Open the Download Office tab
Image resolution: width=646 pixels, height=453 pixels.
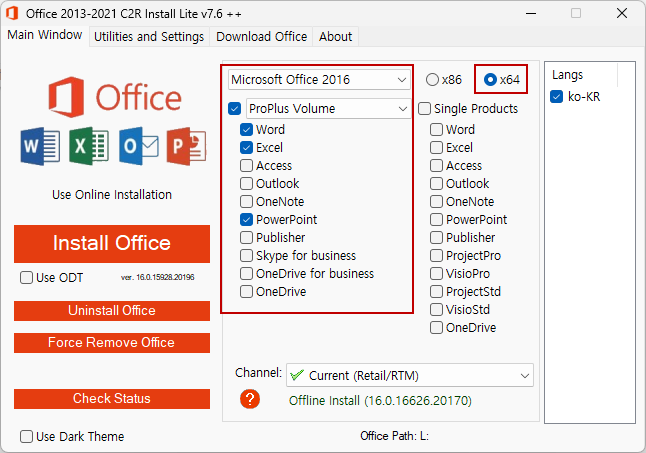pyautogui.click(x=261, y=37)
